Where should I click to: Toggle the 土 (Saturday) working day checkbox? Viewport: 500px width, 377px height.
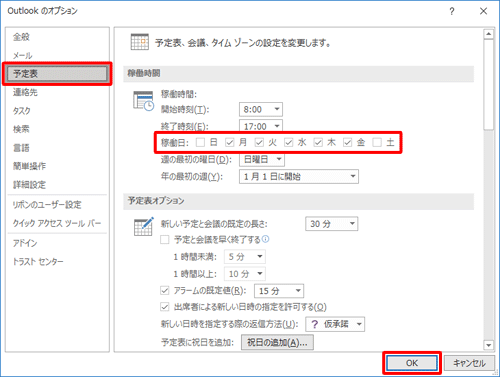[377, 143]
